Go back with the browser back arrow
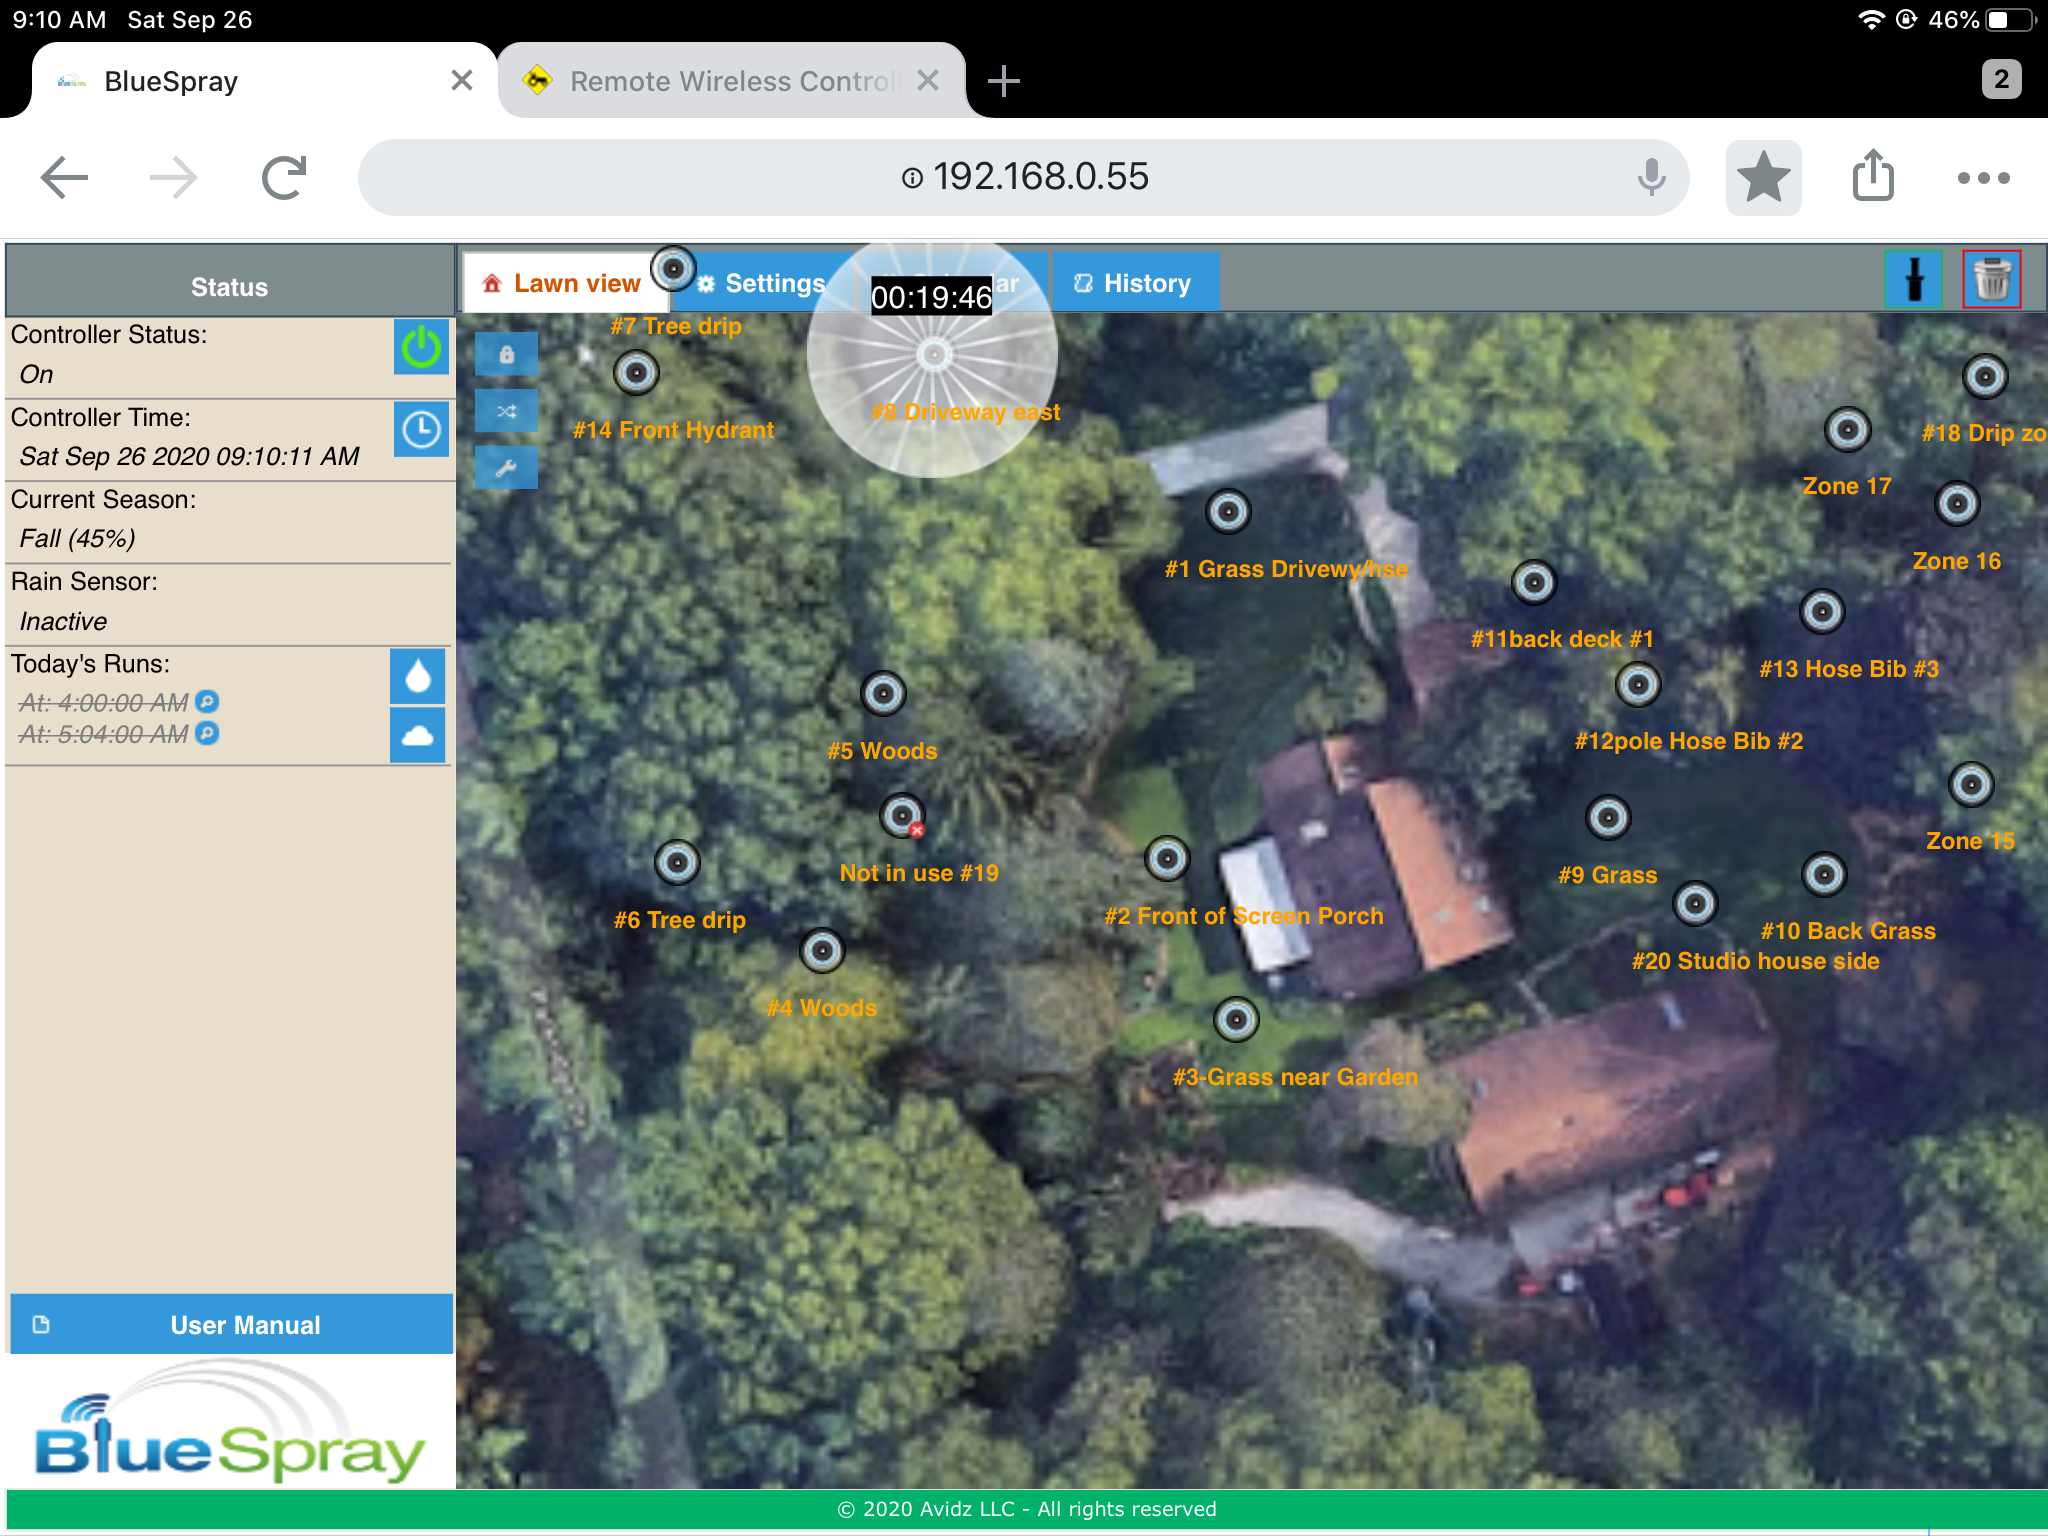 point(64,178)
